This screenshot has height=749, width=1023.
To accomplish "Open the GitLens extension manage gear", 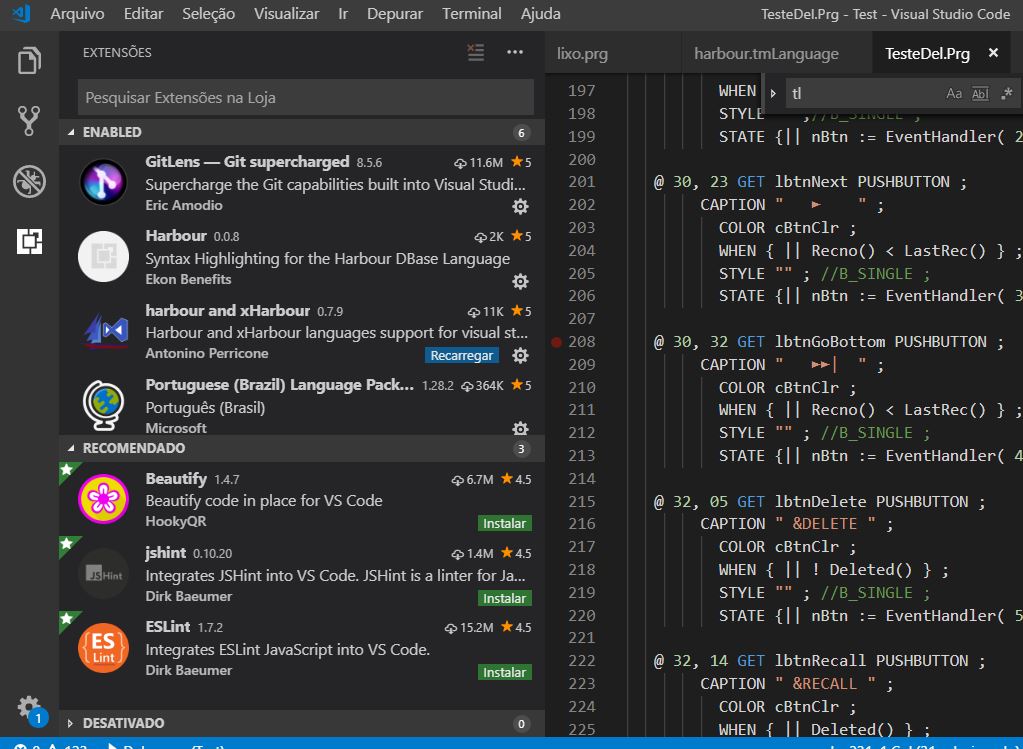I will (x=520, y=206).
